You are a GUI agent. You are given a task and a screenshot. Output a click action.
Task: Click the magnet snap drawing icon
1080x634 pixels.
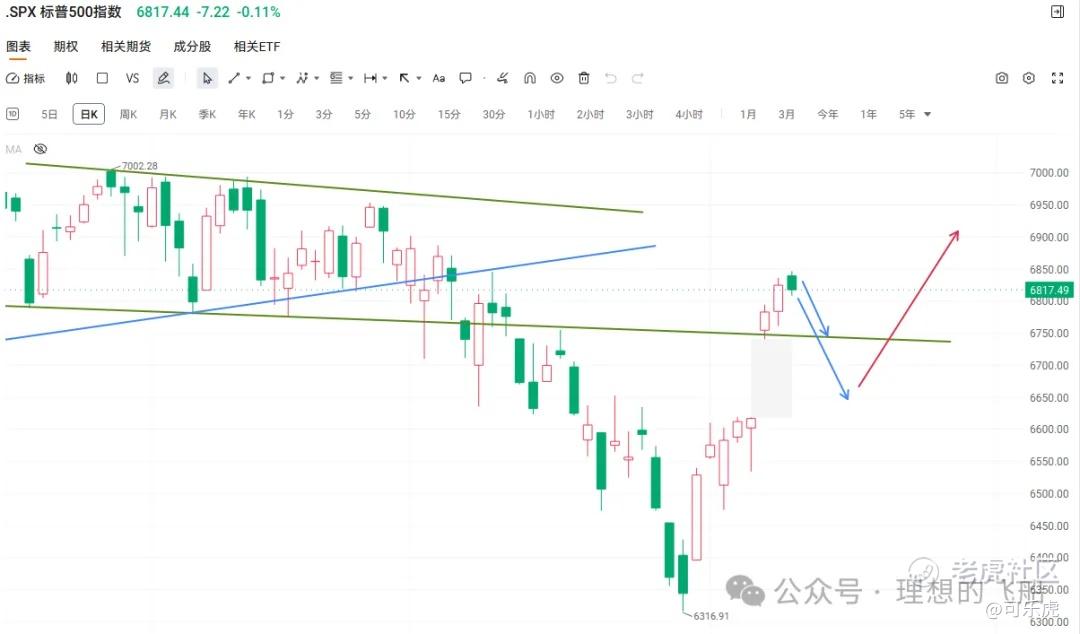[x=530, y=78]
